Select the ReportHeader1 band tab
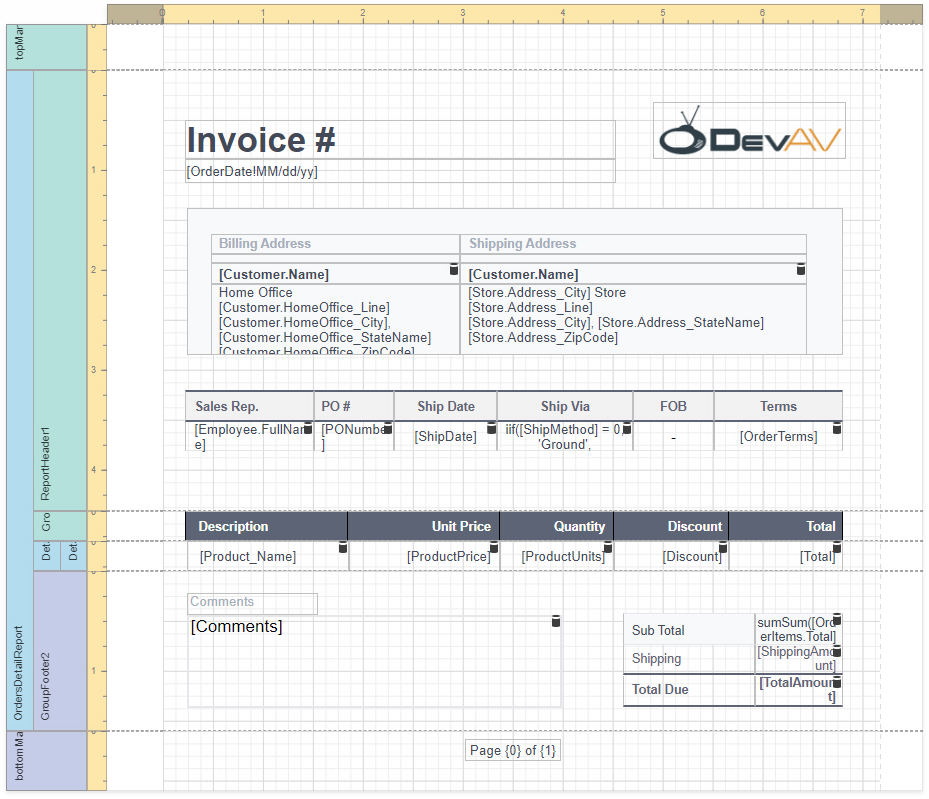The width and height of the screenshot is (929, 799). pyautogui.click(x=46, y=290)
